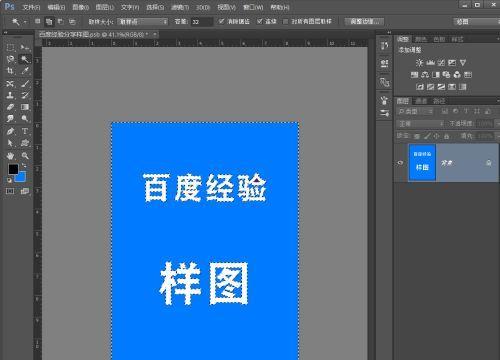Hide the background layer with eye icon

coord(401,163)
